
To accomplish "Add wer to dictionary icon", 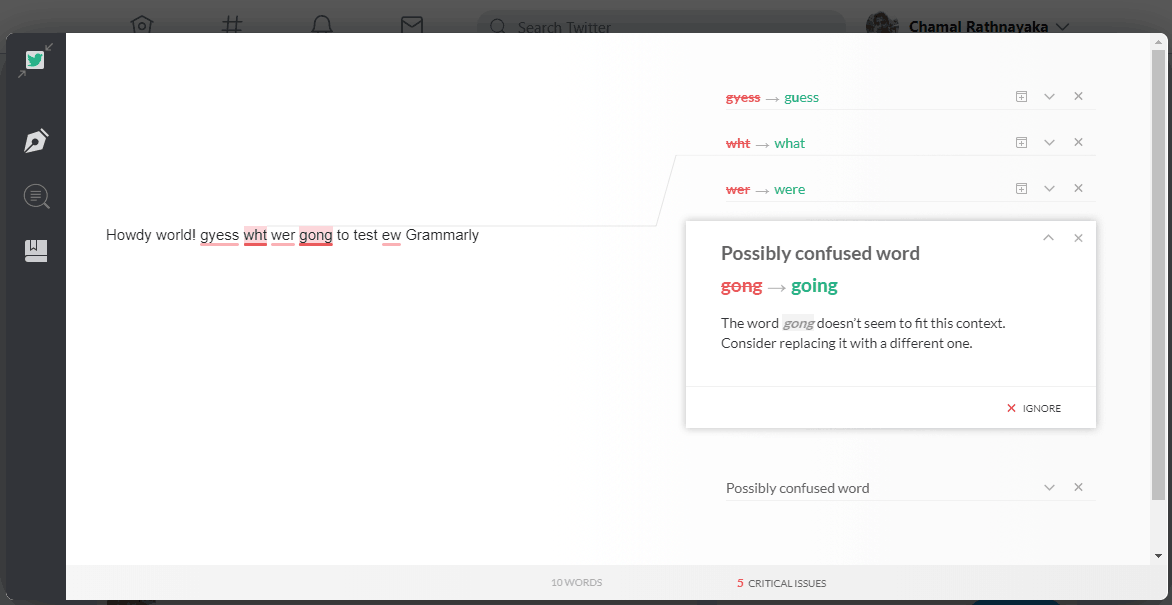I will click(x=1021, y=188).
